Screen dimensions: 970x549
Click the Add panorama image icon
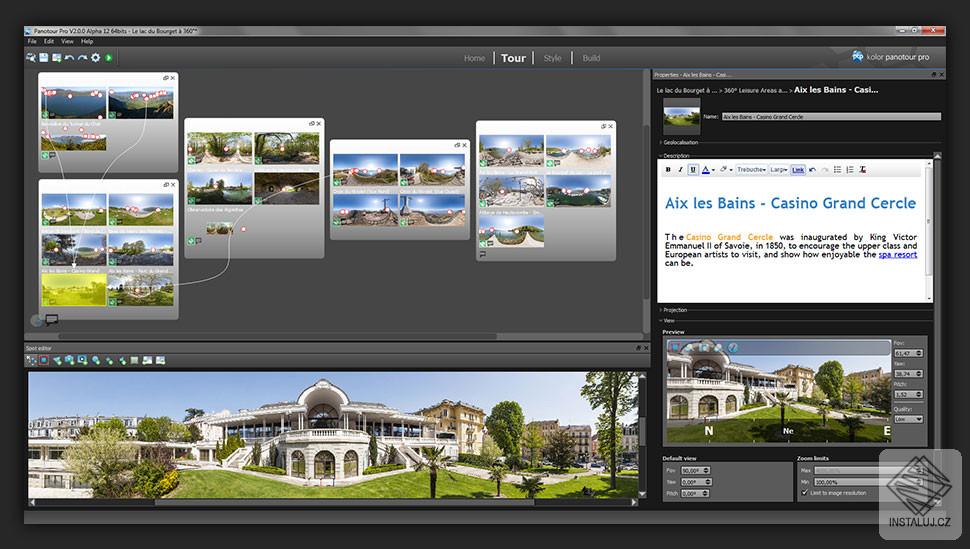tap(56, 58)
